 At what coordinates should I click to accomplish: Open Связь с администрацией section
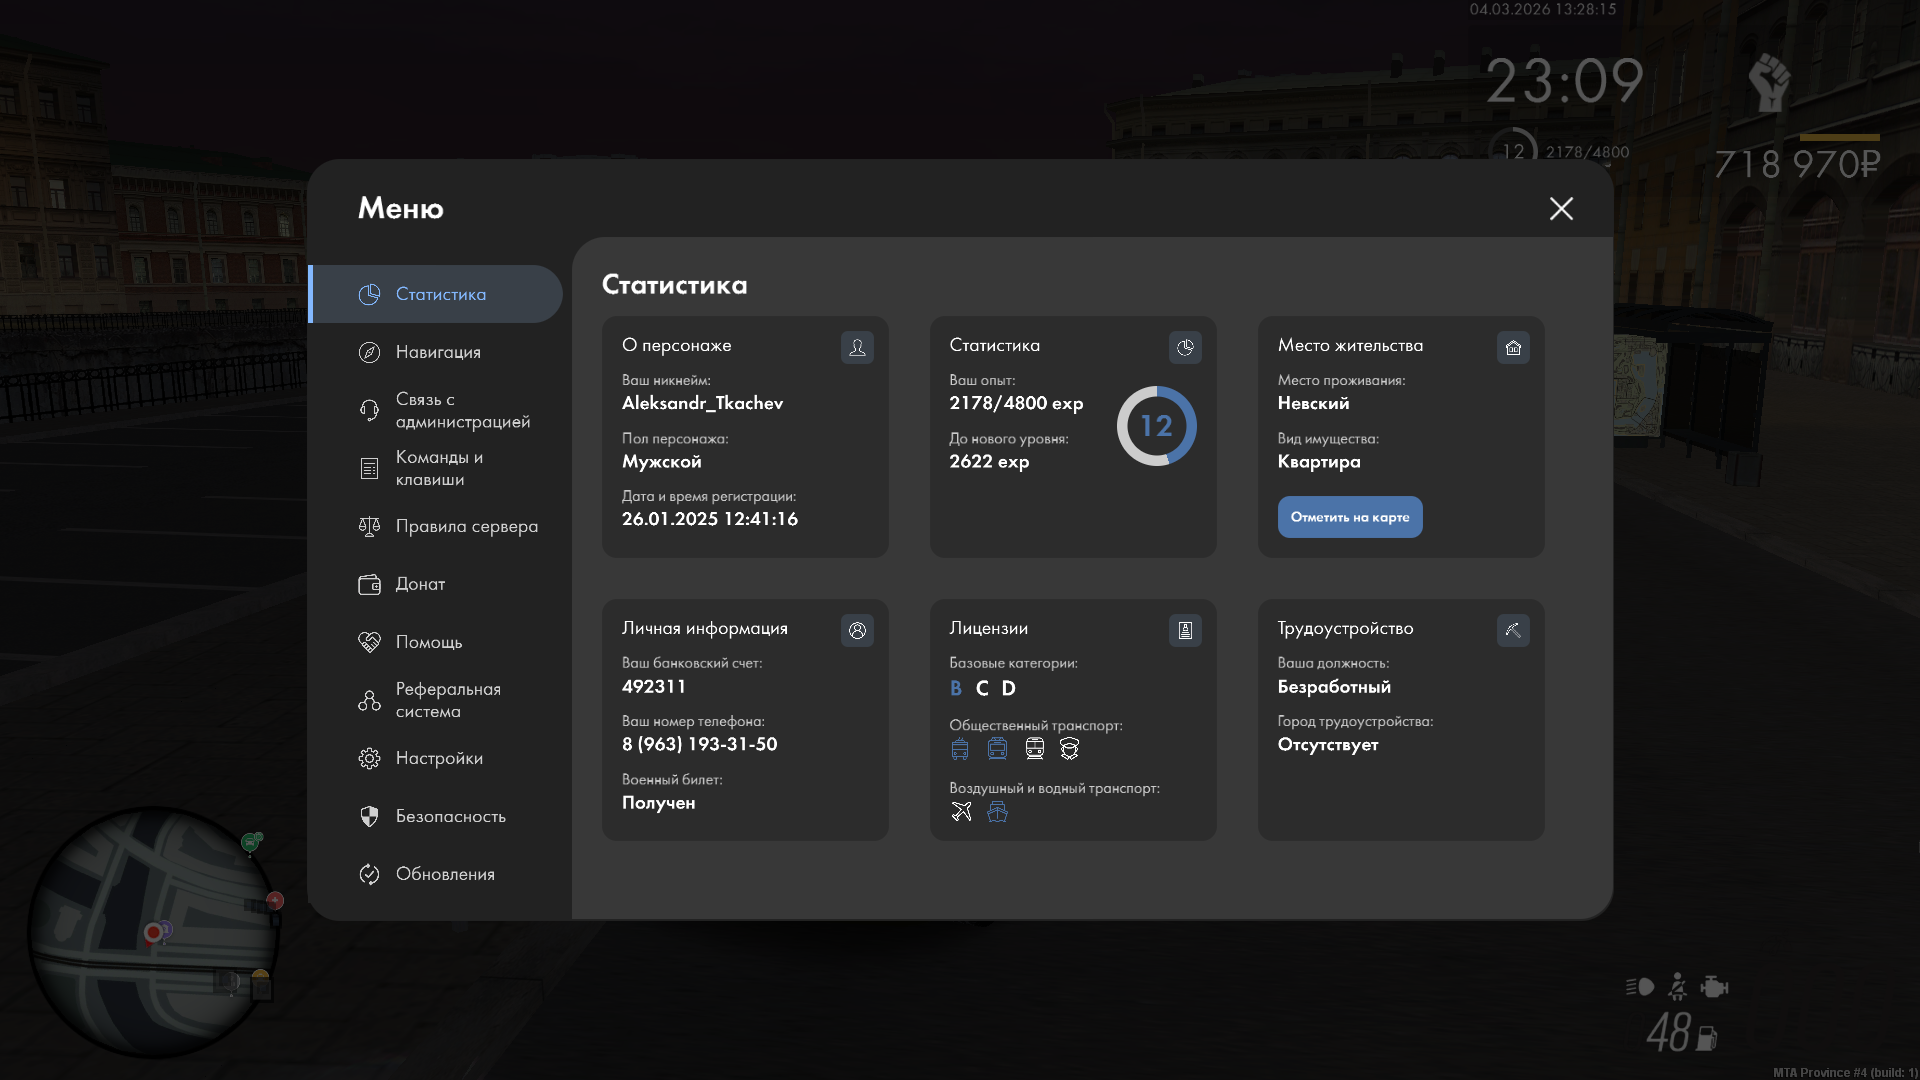pyautogui.click(x=462, y=410)
